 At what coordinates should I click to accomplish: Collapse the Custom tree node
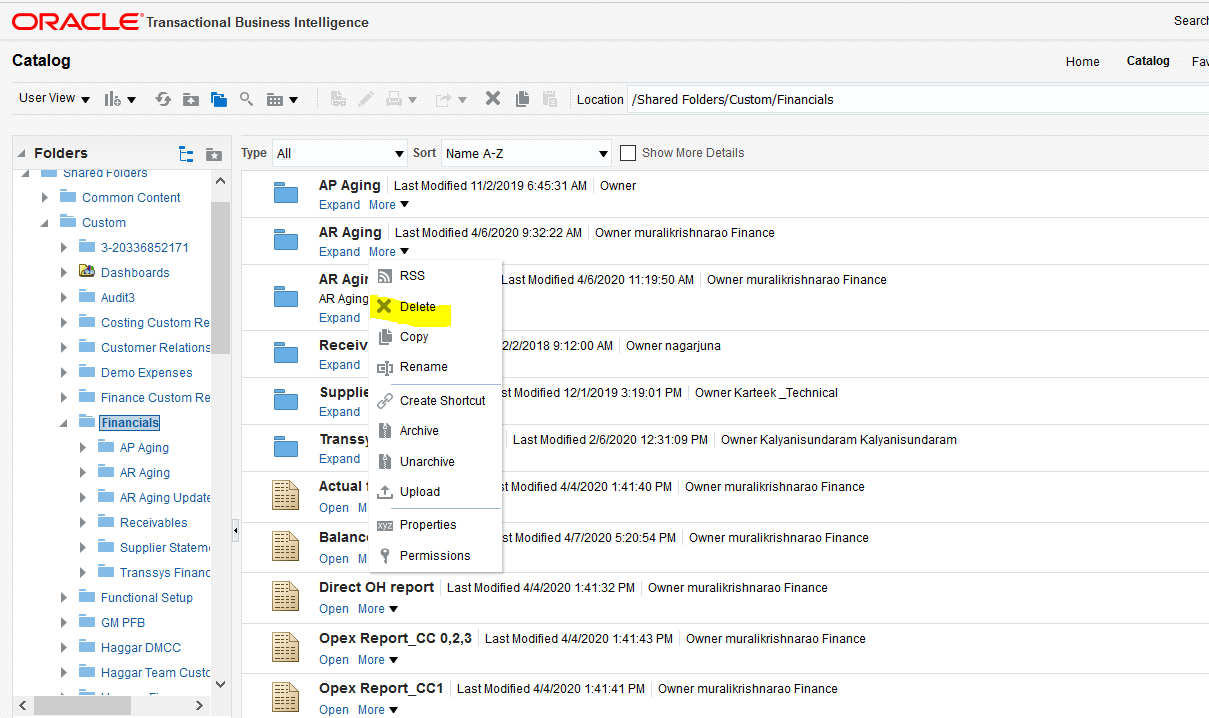pos(44,222)
